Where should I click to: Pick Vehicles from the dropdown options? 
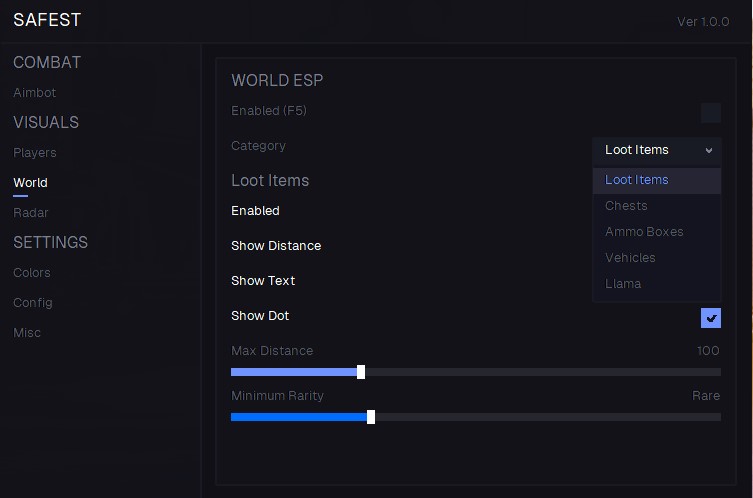(x=630, y=258)
